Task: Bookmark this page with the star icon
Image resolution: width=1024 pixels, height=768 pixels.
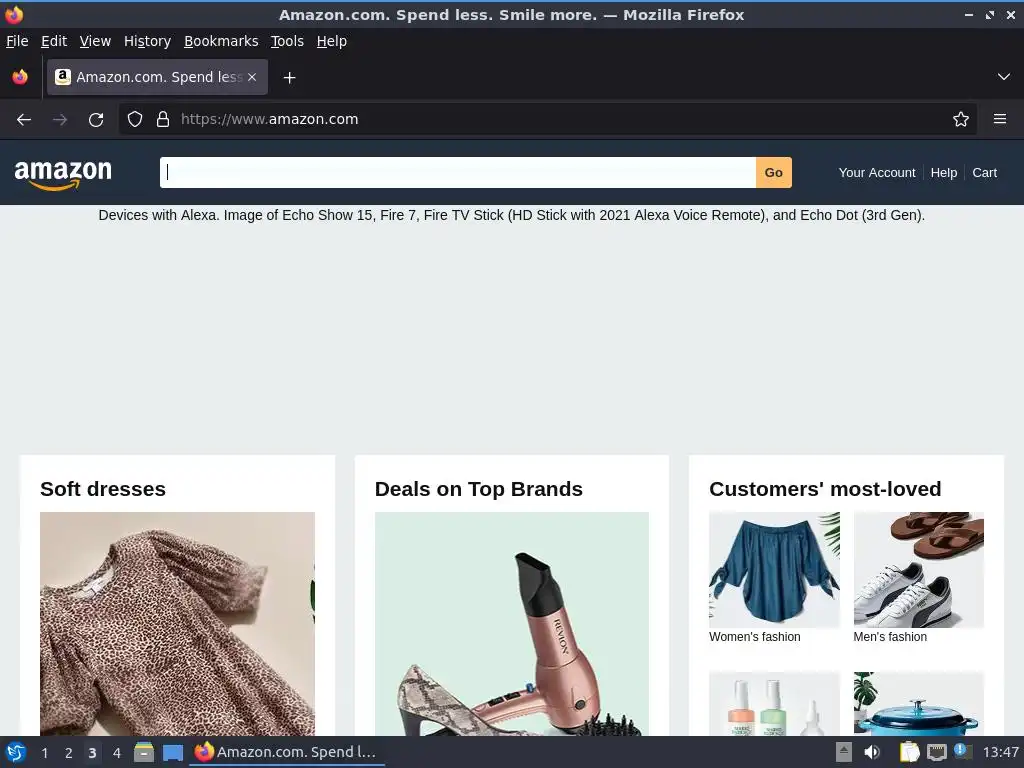Action: tap(961, 119)
